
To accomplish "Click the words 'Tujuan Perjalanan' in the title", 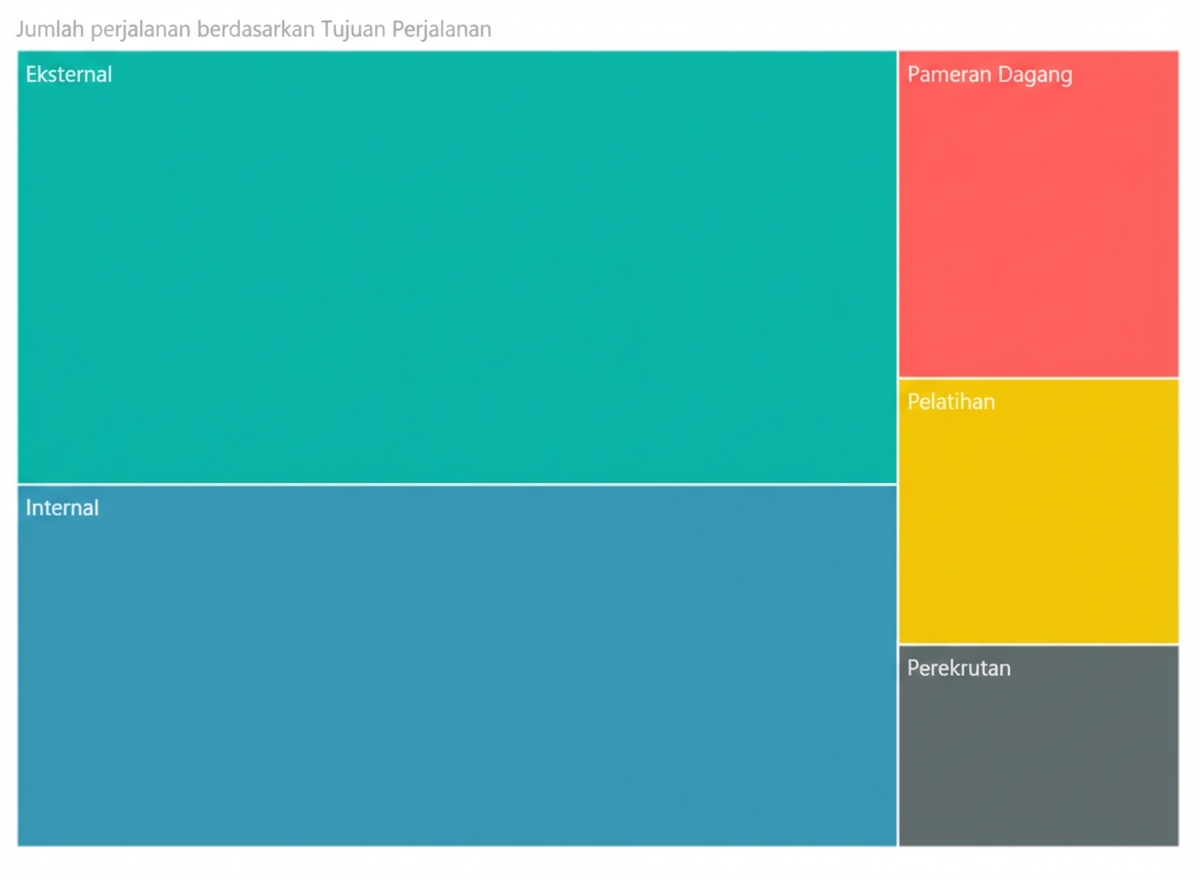I will click(405, 29).
